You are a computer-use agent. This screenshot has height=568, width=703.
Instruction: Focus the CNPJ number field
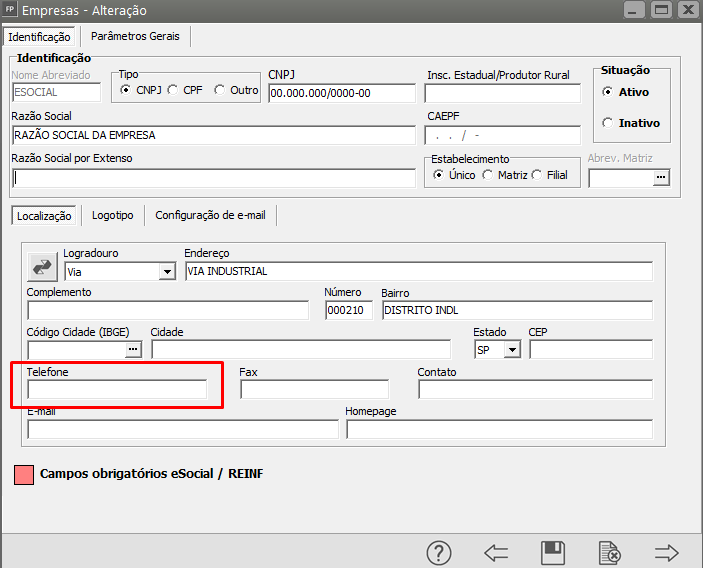[x=341, y=93]
